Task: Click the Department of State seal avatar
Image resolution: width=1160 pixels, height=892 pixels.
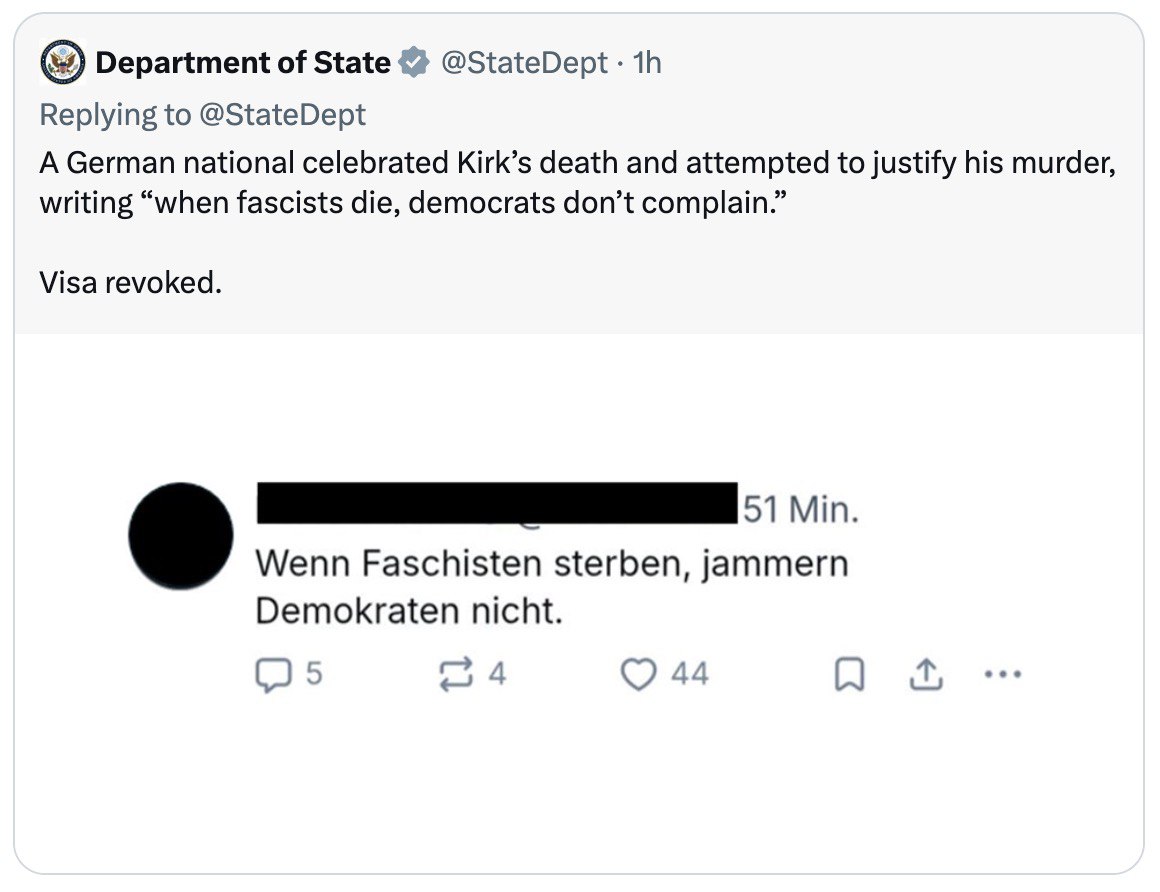Action: 63,63
